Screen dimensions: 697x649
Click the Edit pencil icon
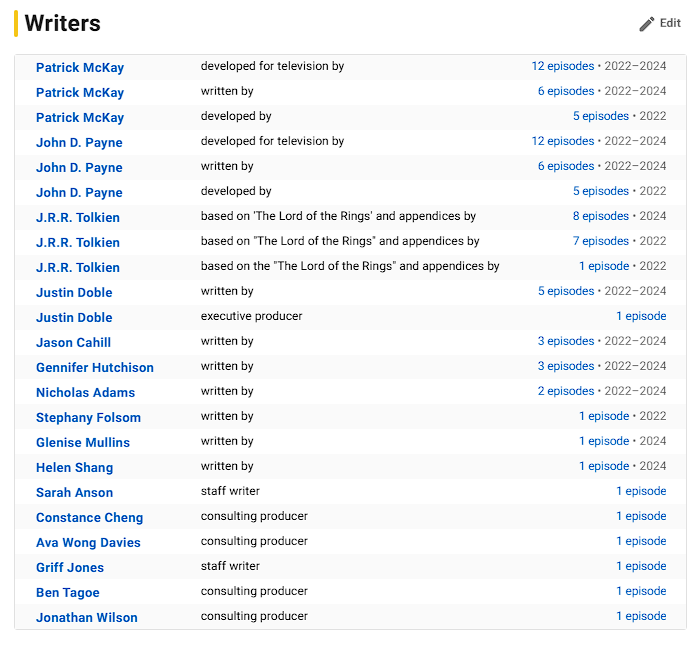pyautogui.click(x=647, y=24)
